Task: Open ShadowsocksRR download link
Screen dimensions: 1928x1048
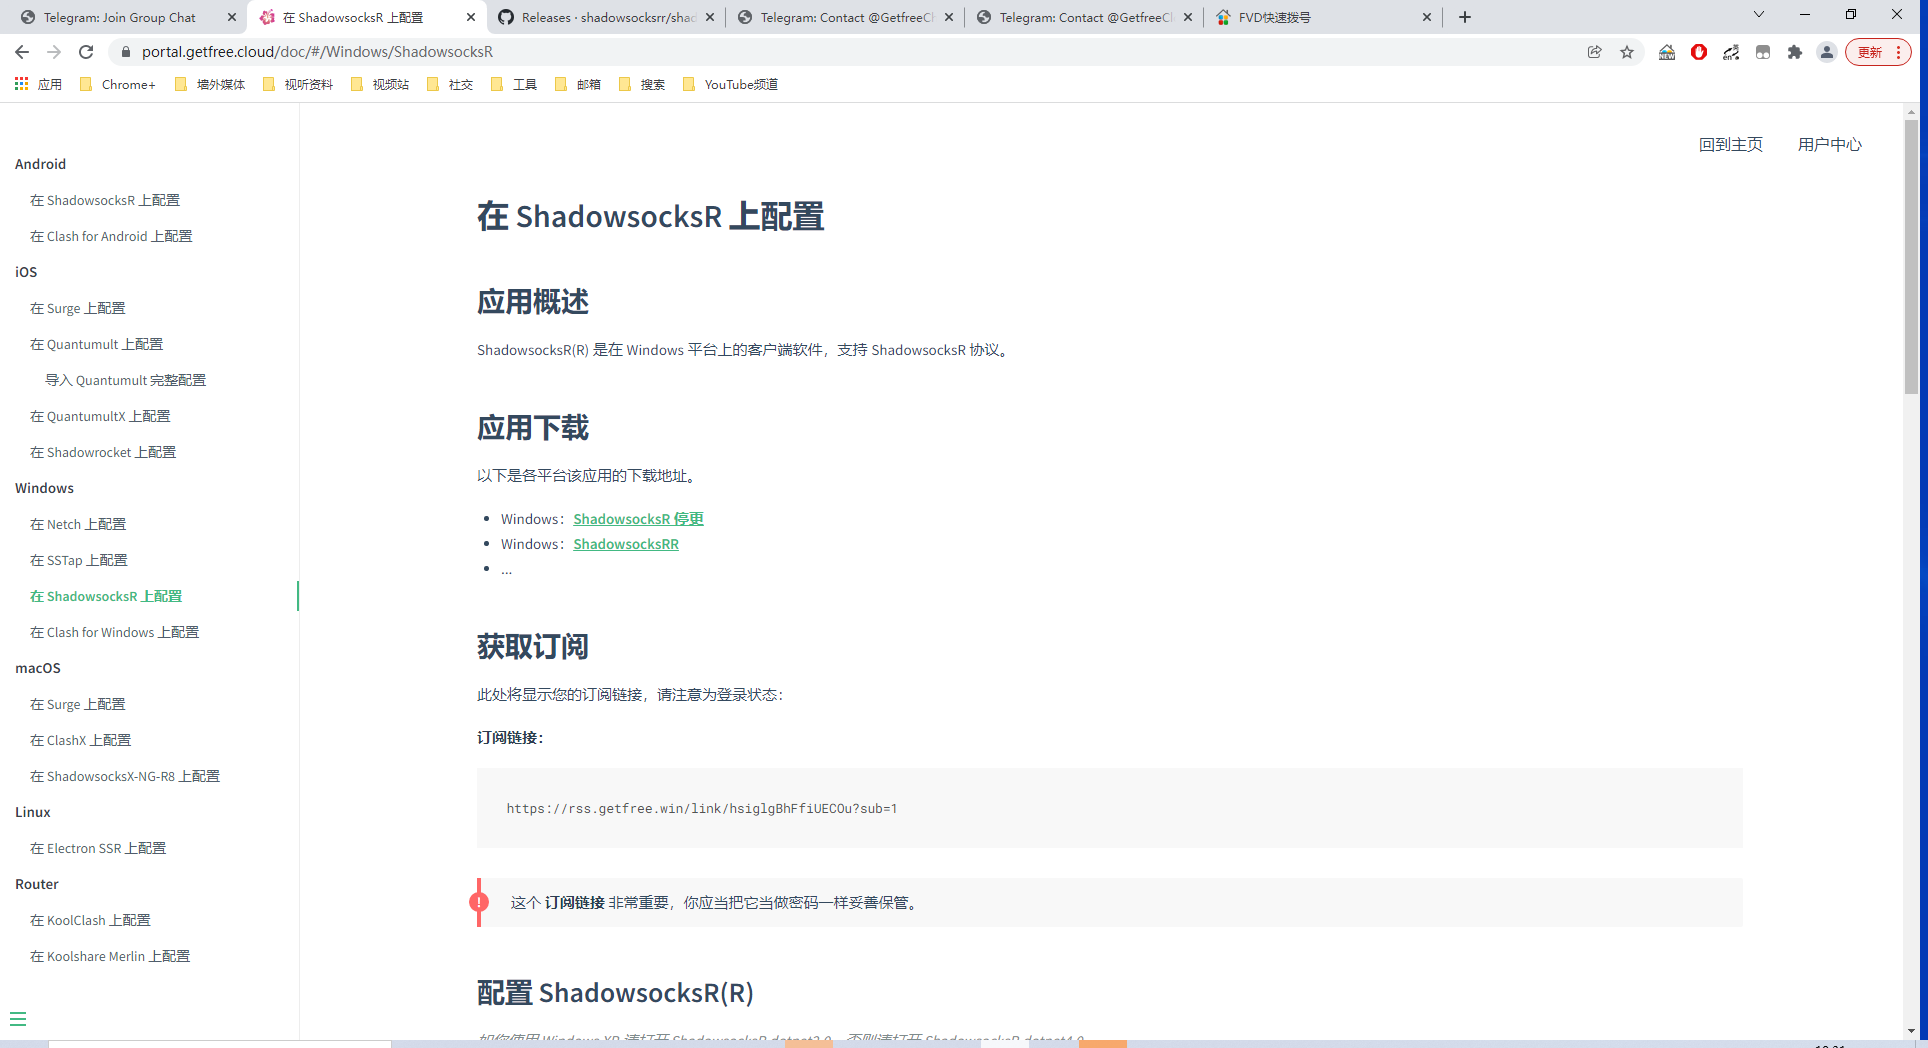Action: coord(626,544)
